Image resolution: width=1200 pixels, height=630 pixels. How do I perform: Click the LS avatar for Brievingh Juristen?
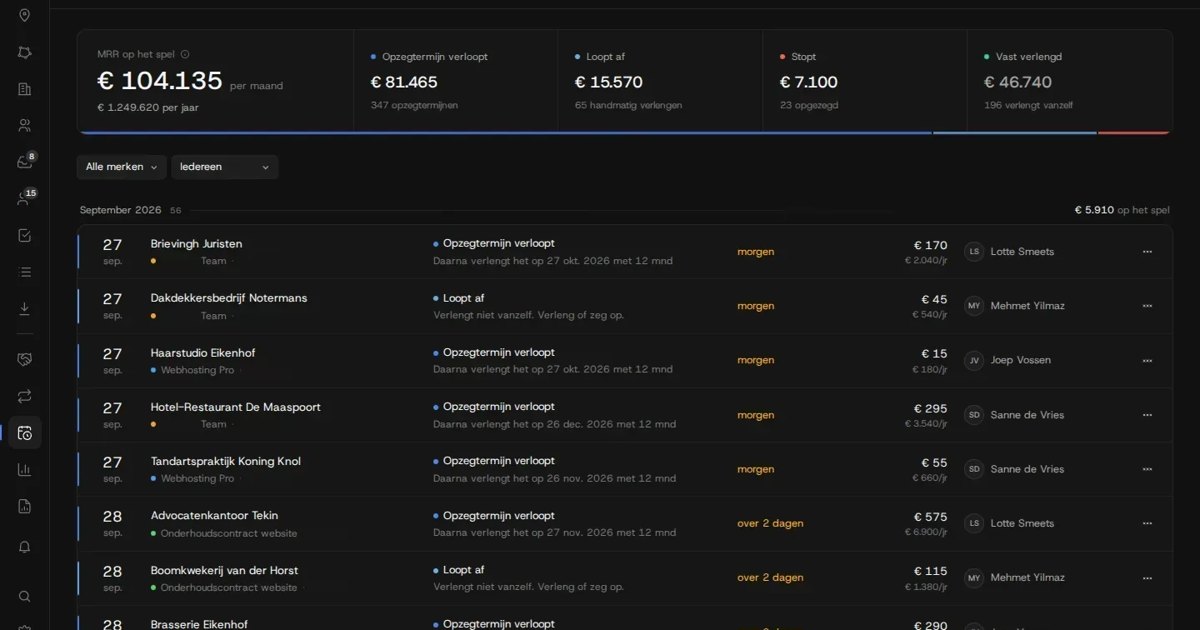974,252
